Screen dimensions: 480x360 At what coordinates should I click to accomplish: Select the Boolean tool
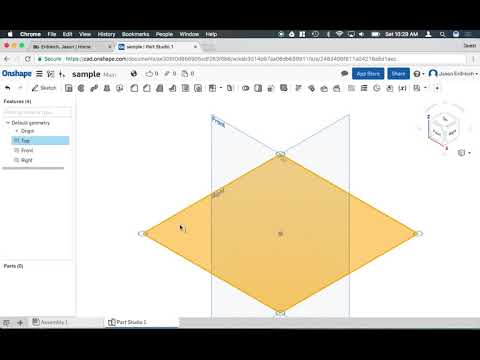point(246,88)
